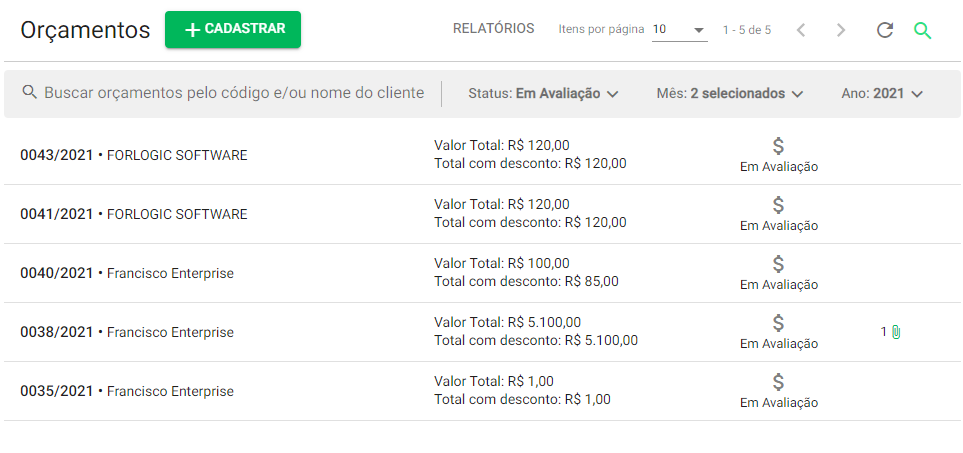Image resolution: width=963 pixels, height=453 pixels.
Task: Go to next page arrow
Action: click(841, 29)
